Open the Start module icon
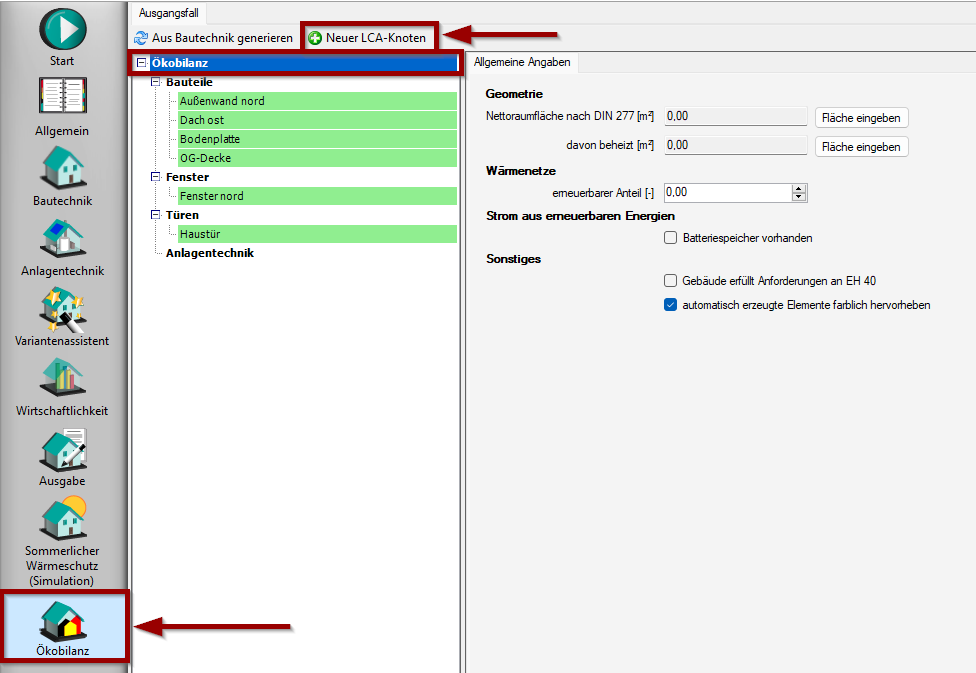The height and width of the screenshot is (673, 976). 62,29
